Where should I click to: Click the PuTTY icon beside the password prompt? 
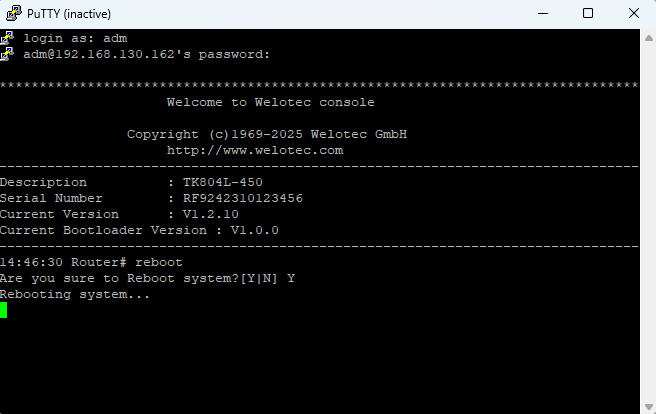point(7,54)
